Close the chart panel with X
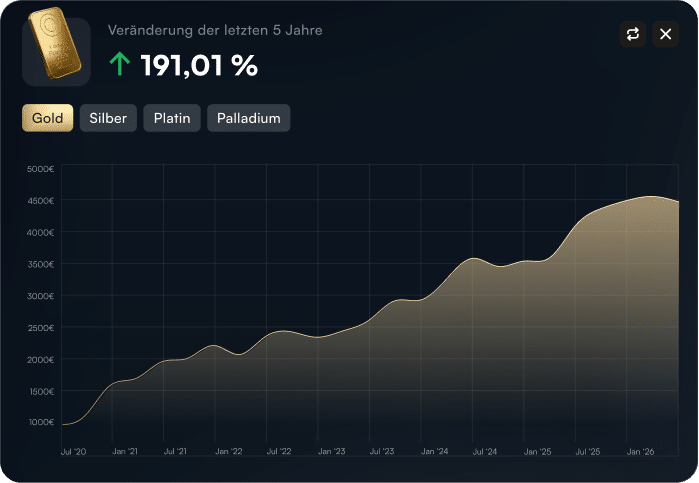The width and height of the screenshot is (699, 483). (666, 34)
